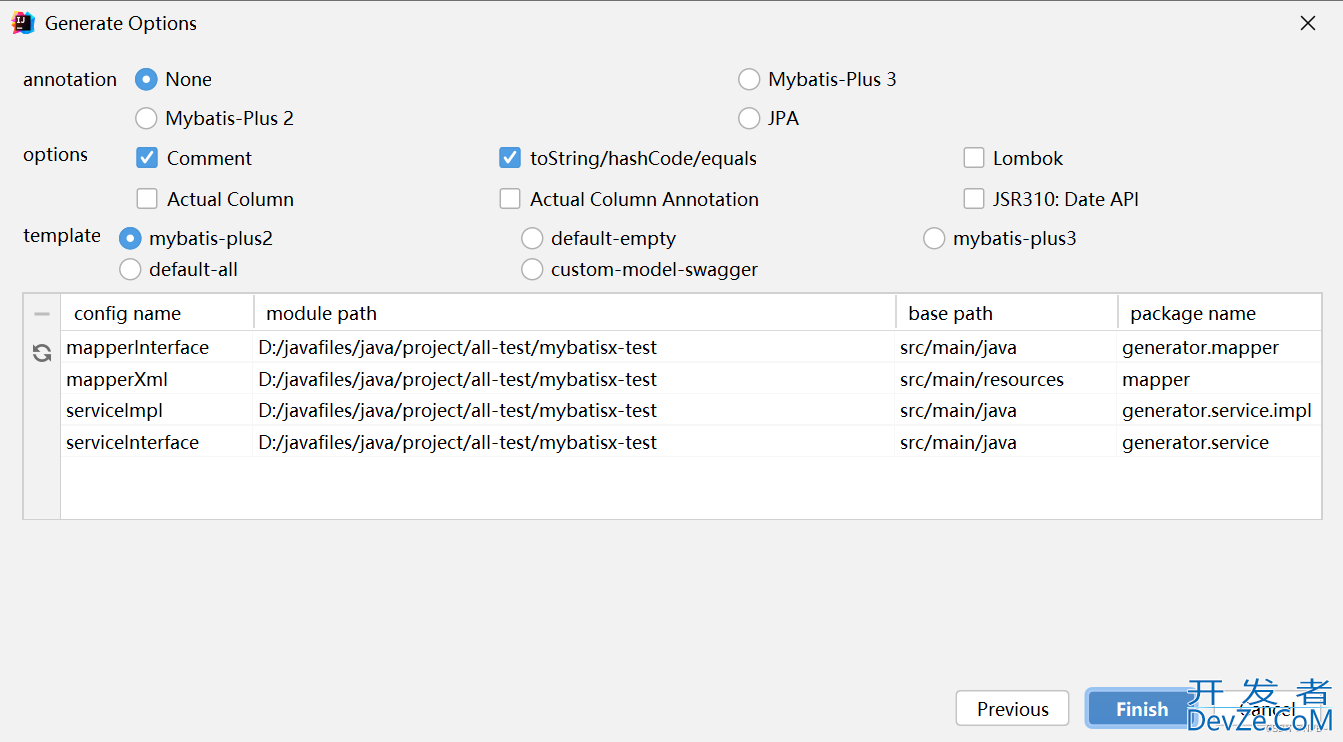The image size is (1343, 742).
Task: Enable JSR310: Date API checkbox
Action: pyautogui.click(x=974, y=199)
